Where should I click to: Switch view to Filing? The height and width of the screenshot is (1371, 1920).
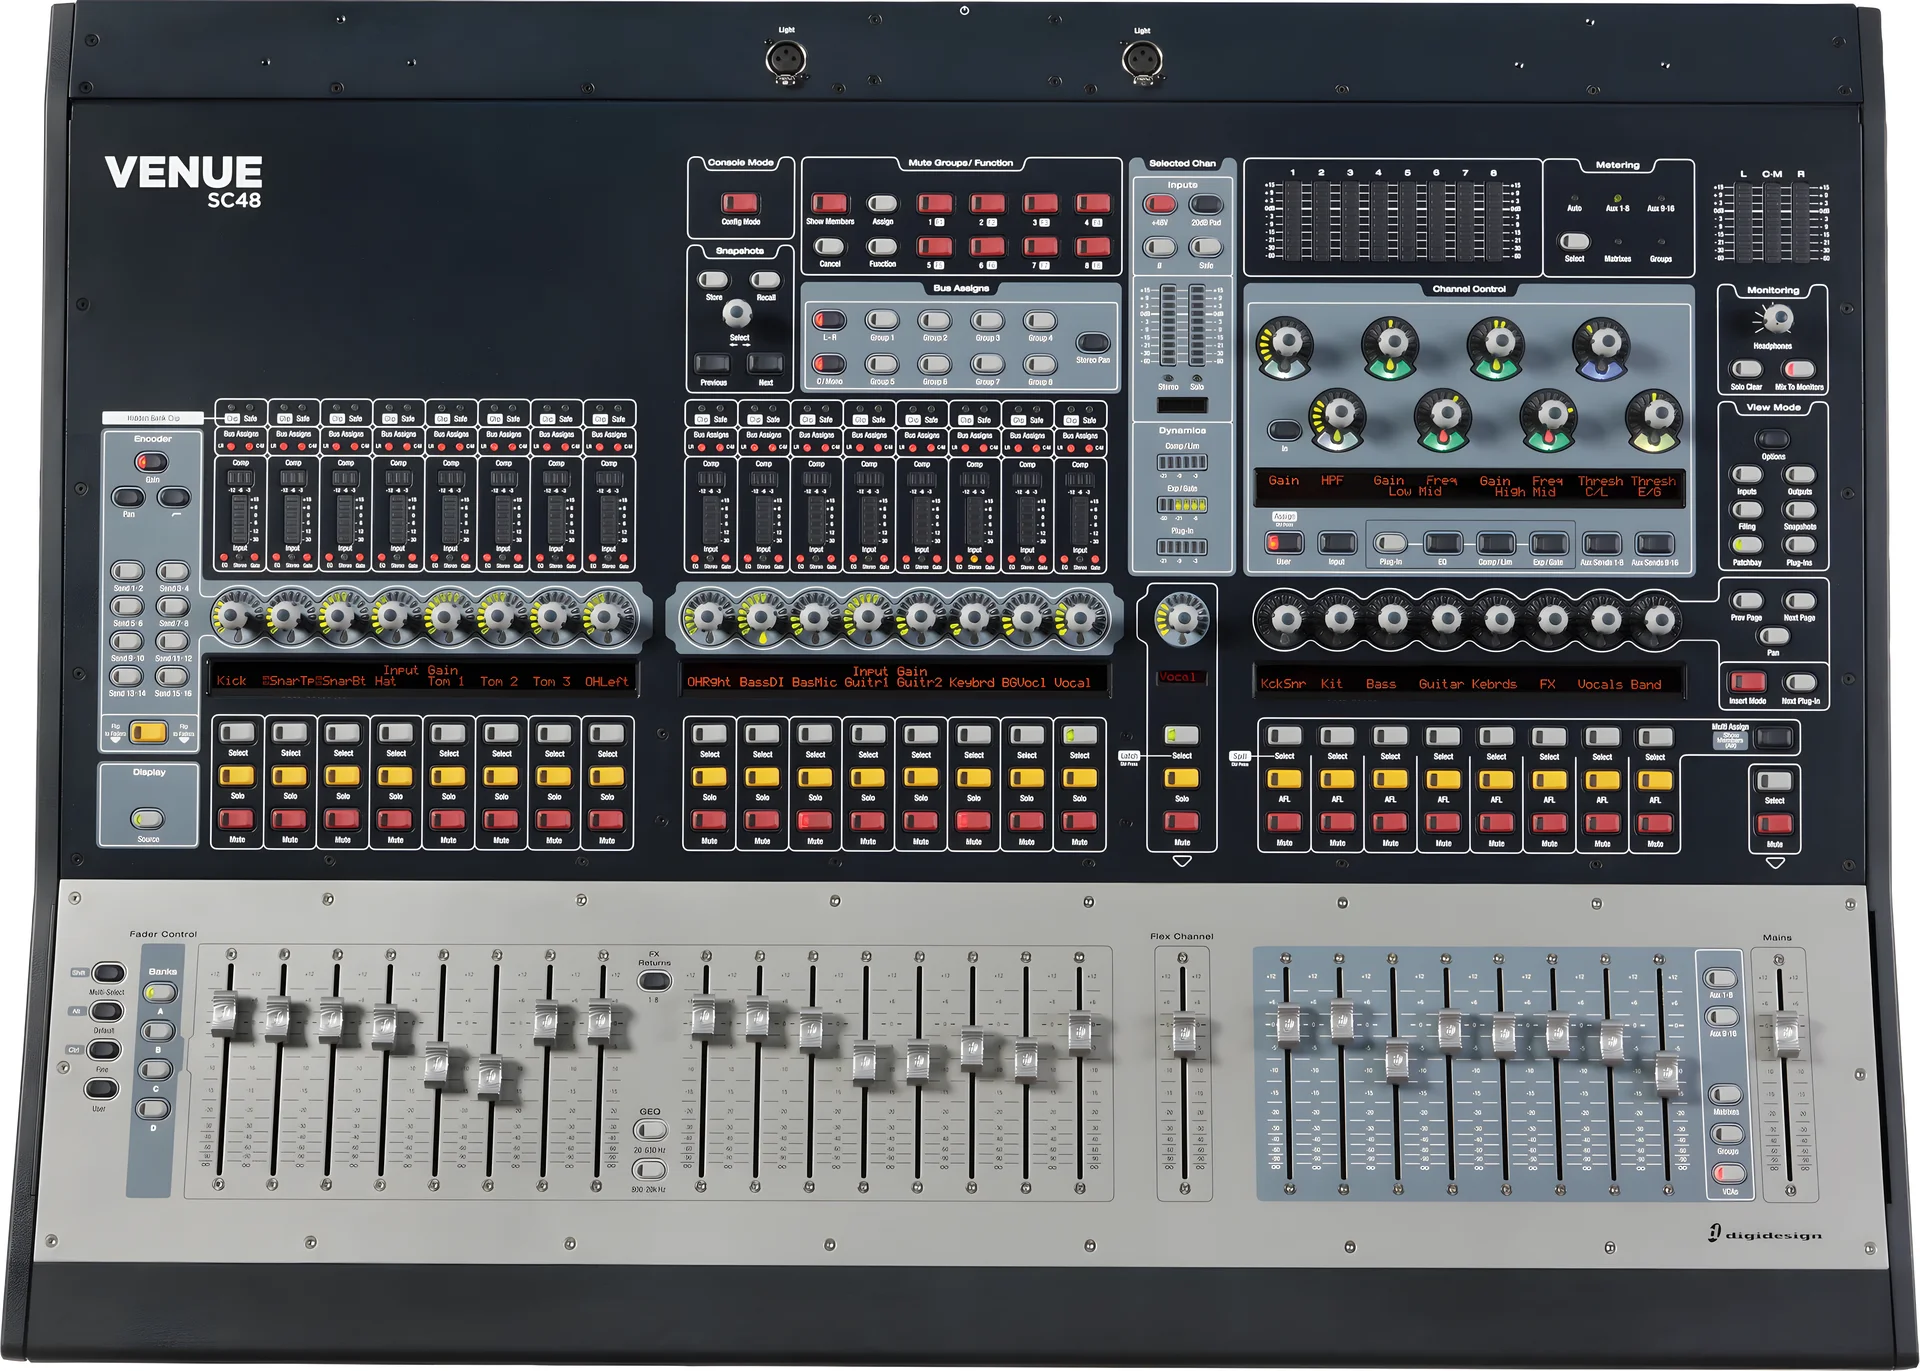[1747, 509]
